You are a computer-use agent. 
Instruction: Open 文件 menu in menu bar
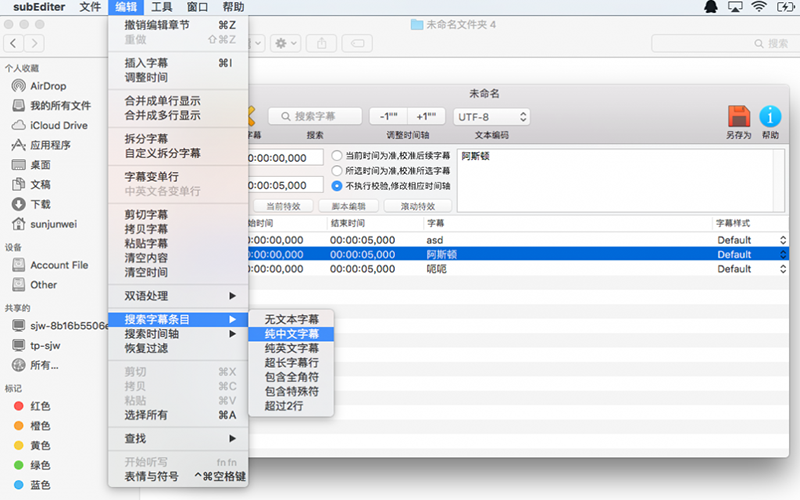click(x=90, y=7)
